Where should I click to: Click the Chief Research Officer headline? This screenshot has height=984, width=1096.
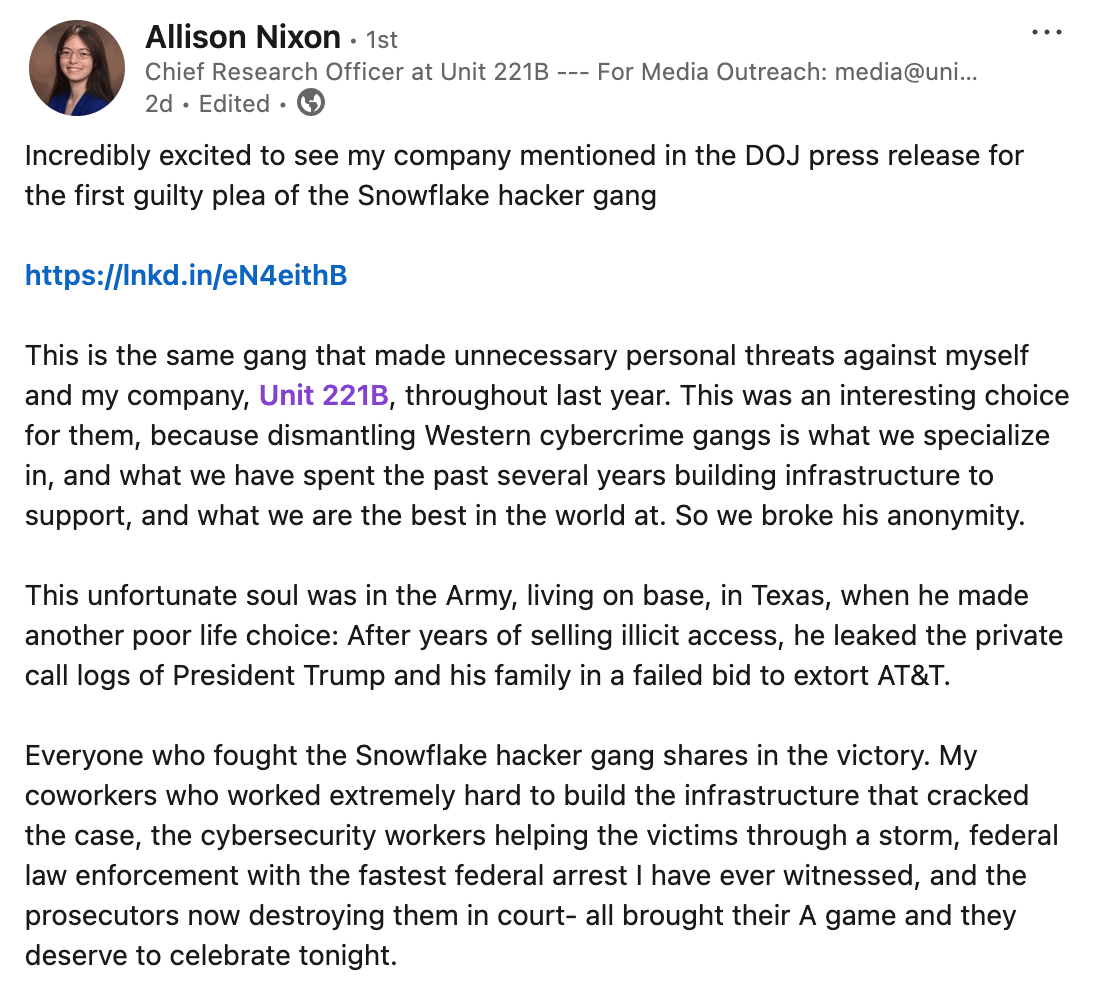347,71
